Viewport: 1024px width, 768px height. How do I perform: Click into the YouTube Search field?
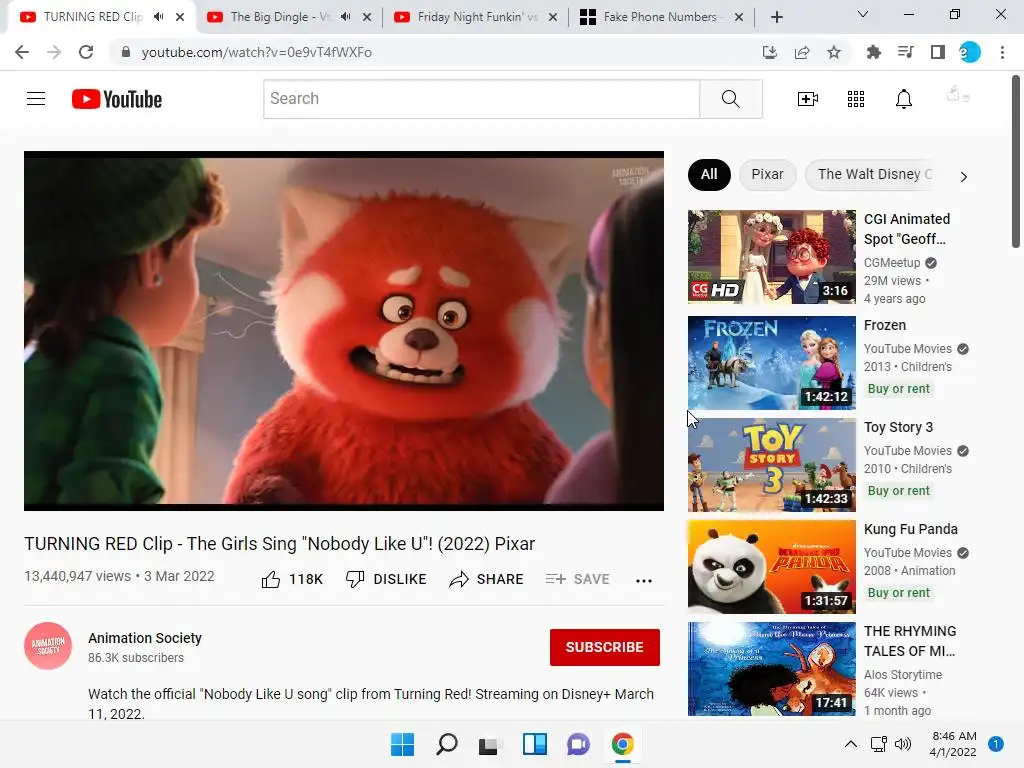click(481, 99)
